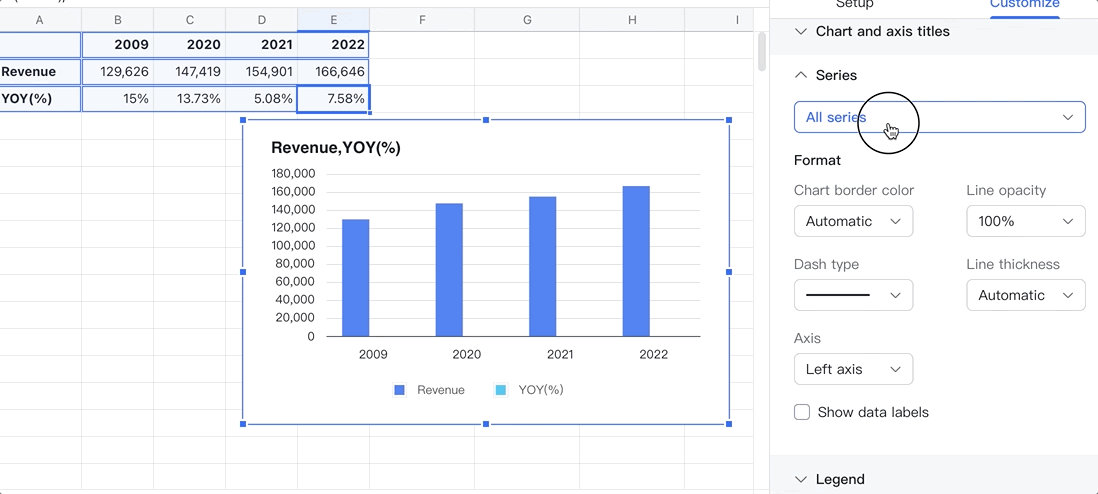Open Chart border color dropdown

coord(854,221)
